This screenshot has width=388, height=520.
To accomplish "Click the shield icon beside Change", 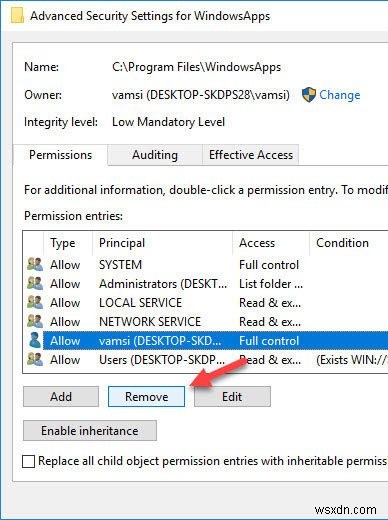I will coord(309,95).
